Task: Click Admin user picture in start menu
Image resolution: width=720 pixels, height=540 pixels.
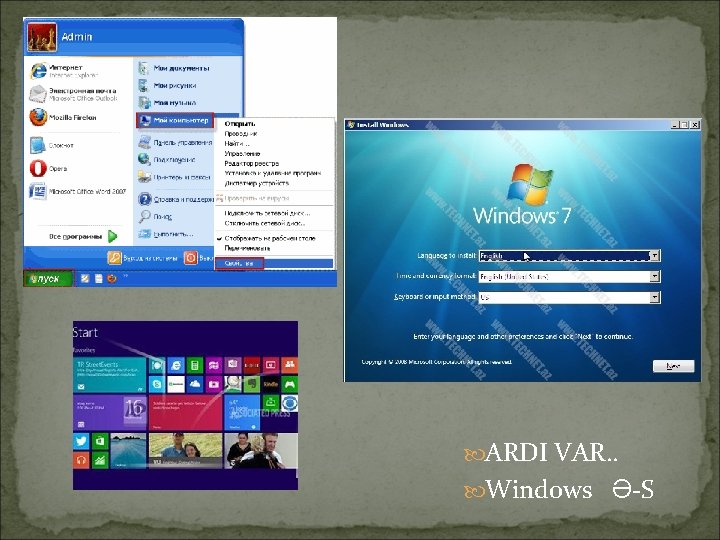Action: click(42, 37)
